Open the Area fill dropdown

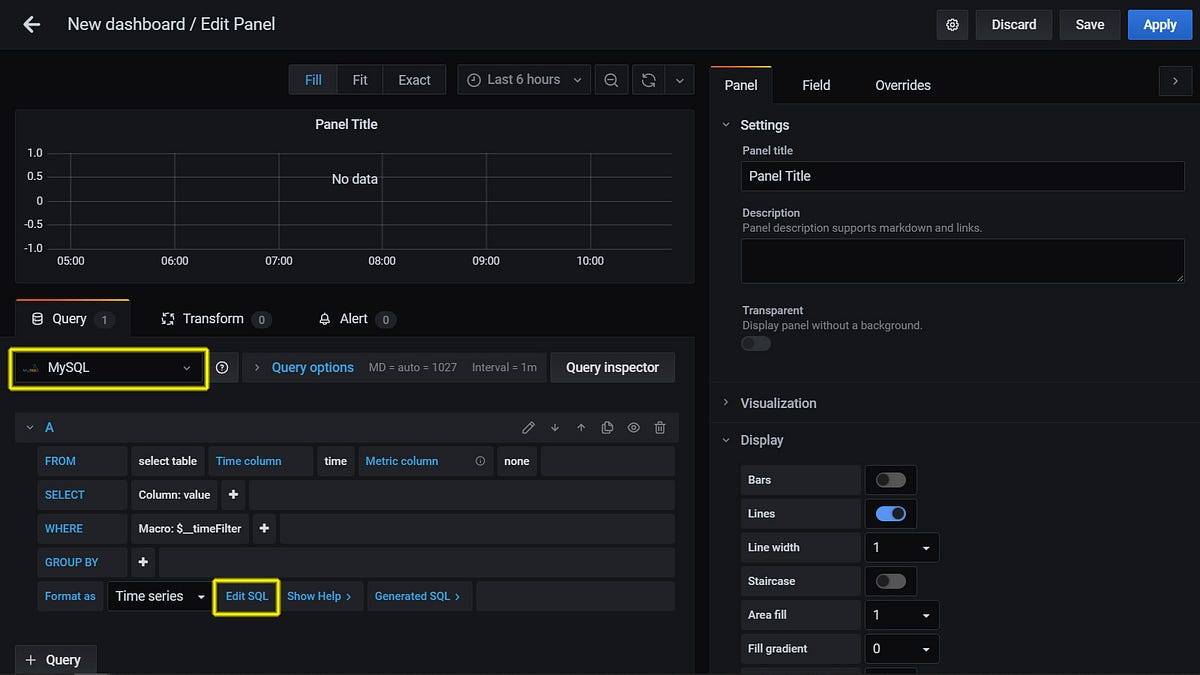pos(901,615)
